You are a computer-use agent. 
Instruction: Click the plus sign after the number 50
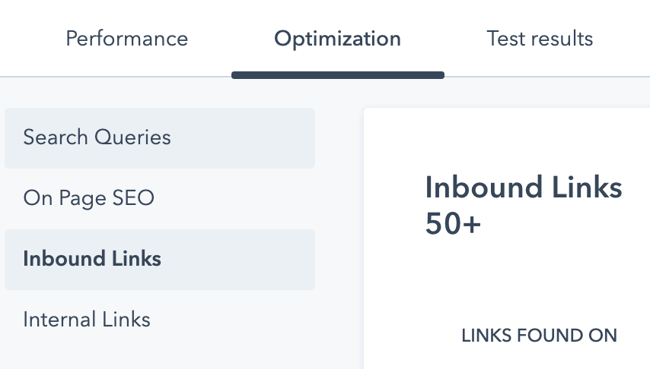(x=471, y=225)
